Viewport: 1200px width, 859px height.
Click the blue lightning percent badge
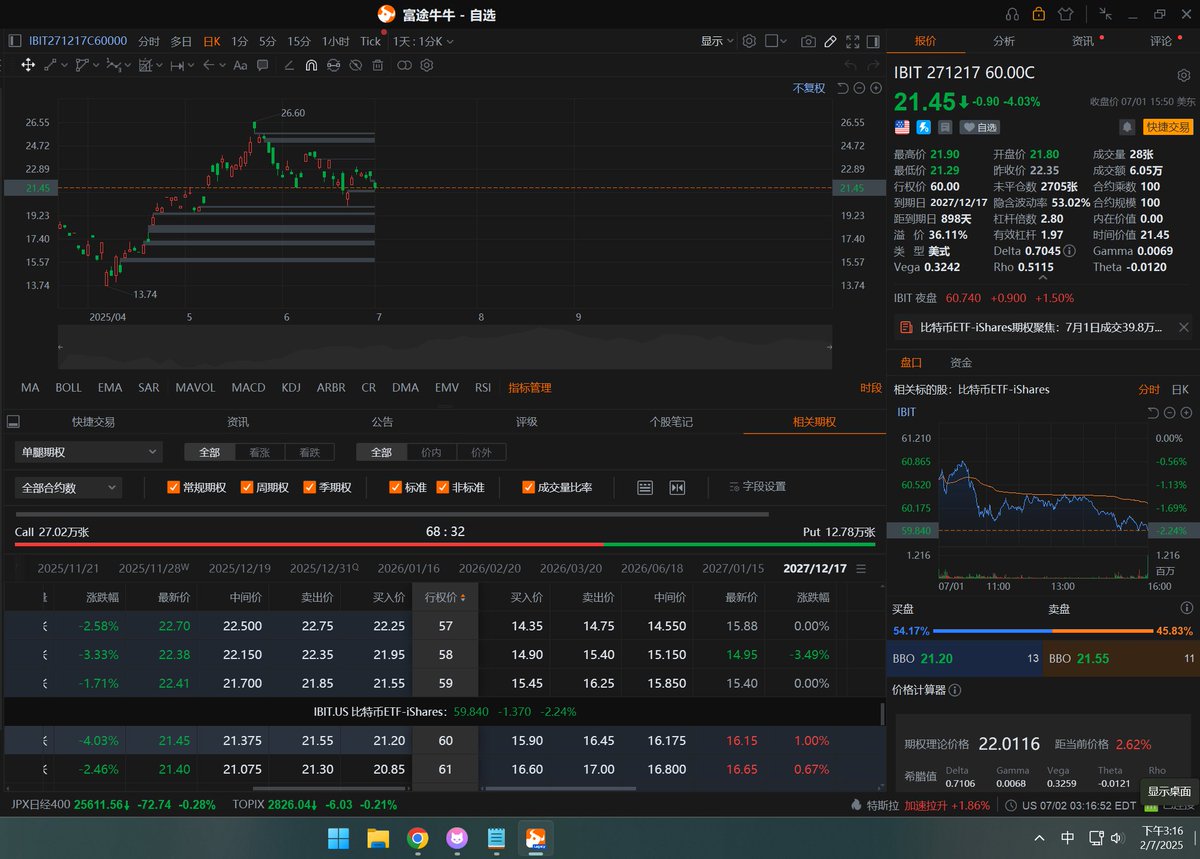tap(923, 127)
